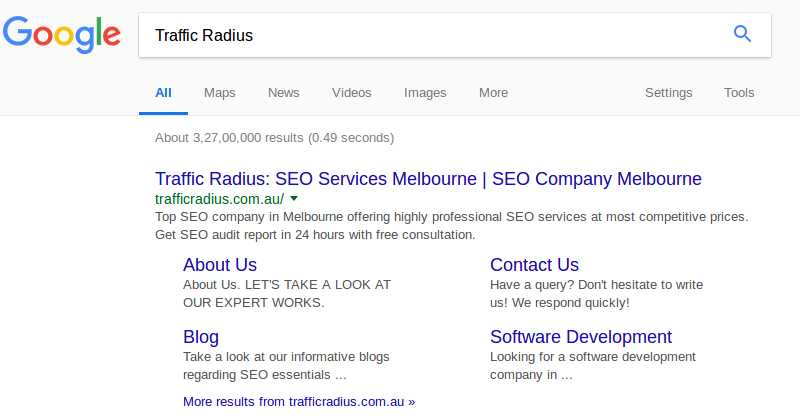The width and height of the screenshot is (800, 416).
Task: Go to the Videos tab
Action: tap(352, 93)
